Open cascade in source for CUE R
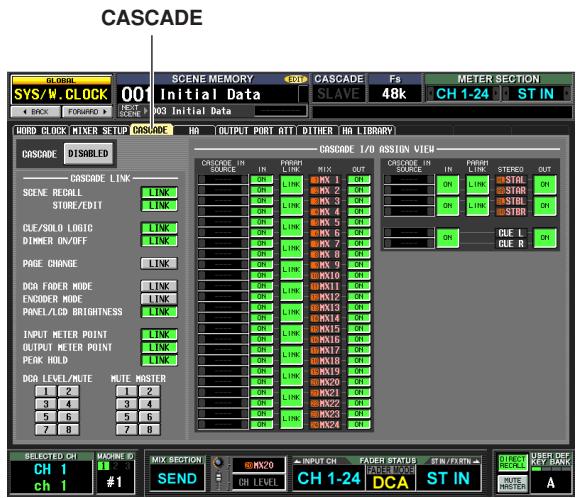This screenshot has width=576, height=498. pos(409,243)
